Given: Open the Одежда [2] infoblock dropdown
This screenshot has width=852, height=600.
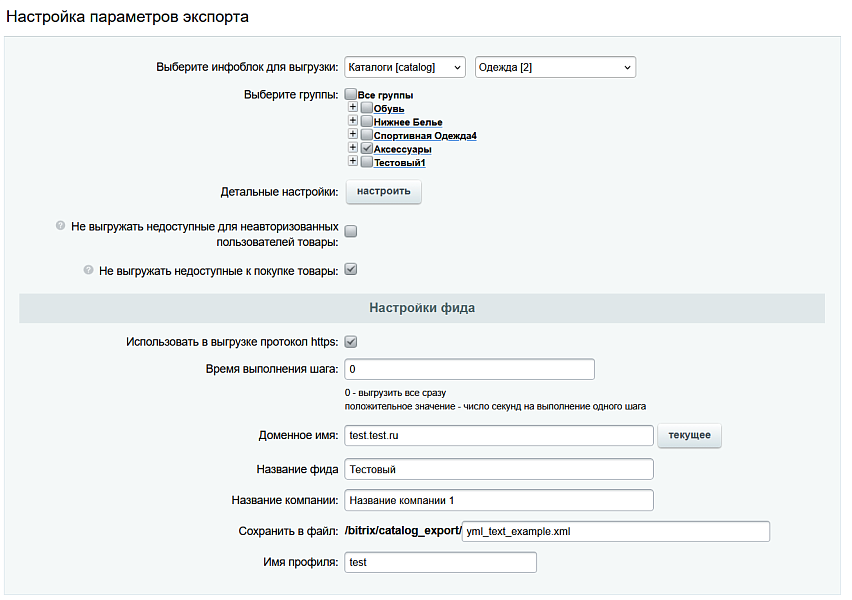Looking at the screenshot, I should pos(555,67).
